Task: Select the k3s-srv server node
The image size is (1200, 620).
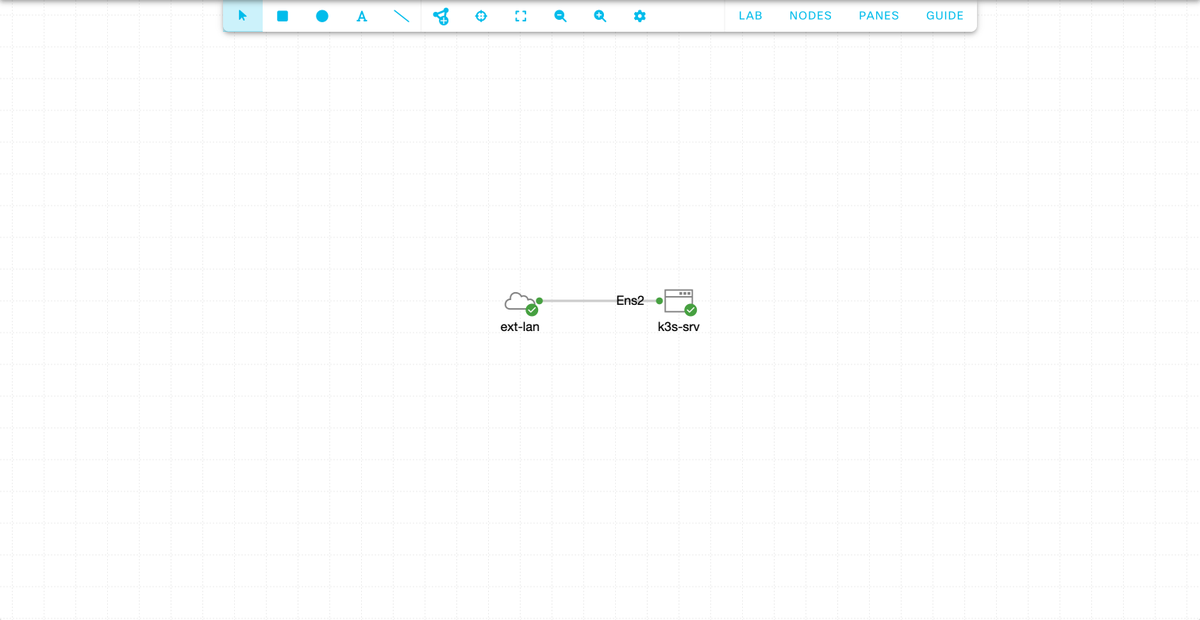Action: tap(679, 301)
